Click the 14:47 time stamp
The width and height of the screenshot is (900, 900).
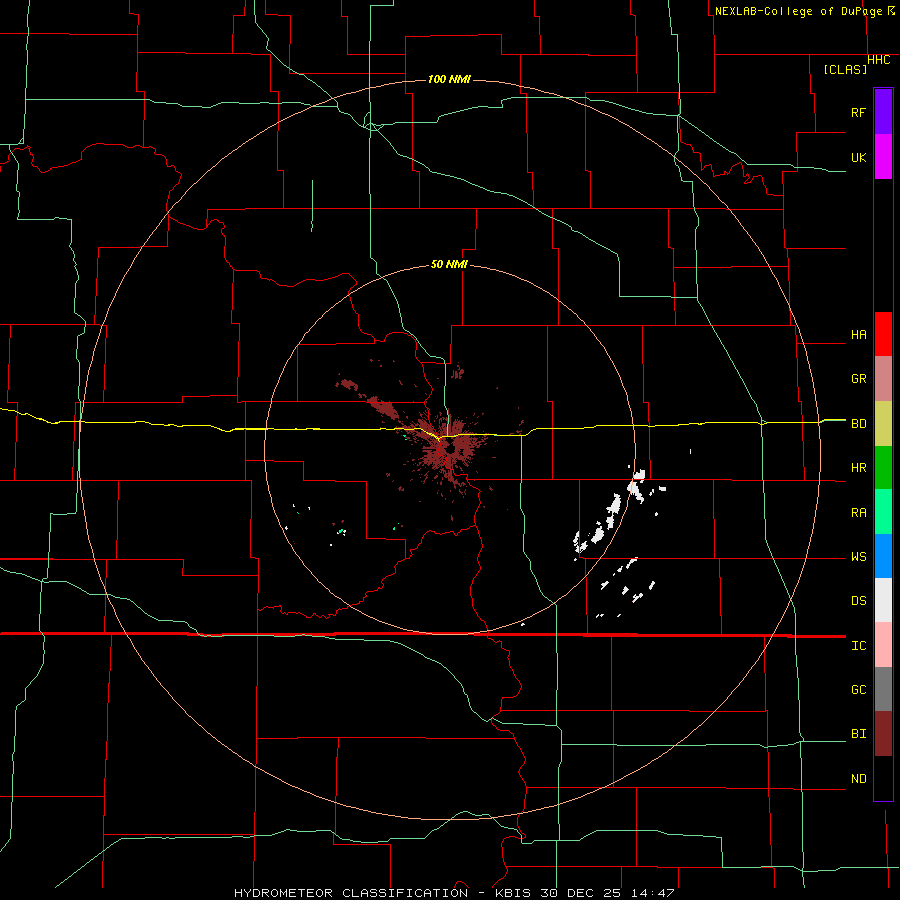click(651, 893)
